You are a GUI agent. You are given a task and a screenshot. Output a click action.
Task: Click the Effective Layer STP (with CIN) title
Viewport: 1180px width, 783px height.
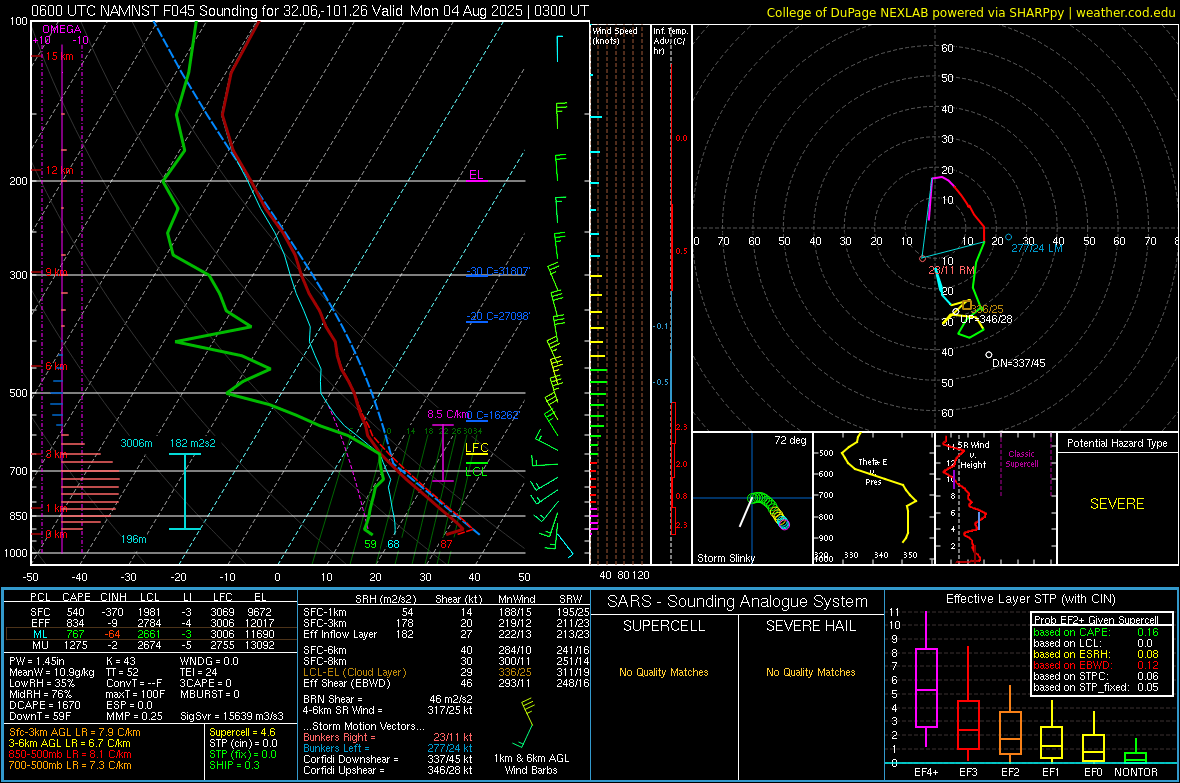click(1030, 599)
